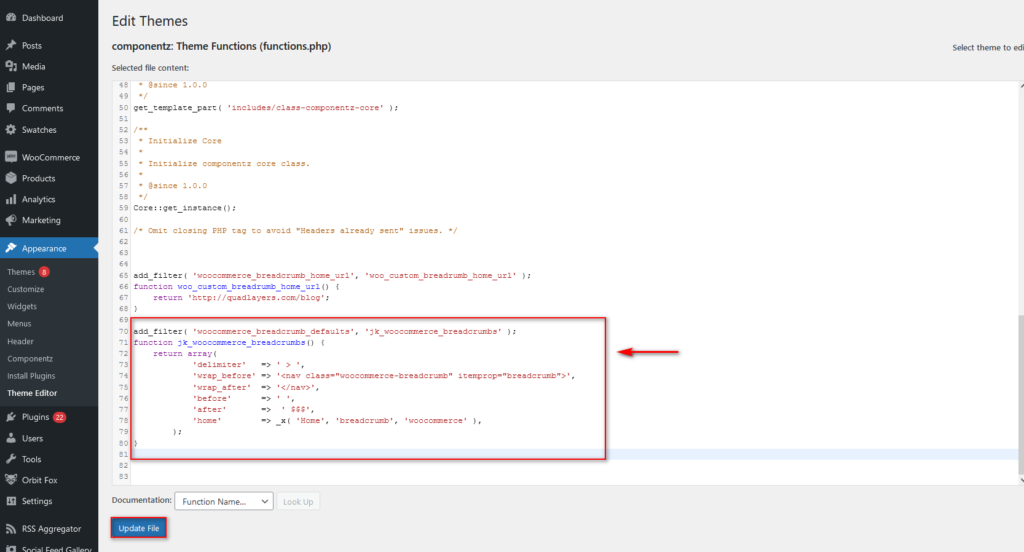Click the 'home' key on line 78
The height and width of the screenshot is (552, 1024).
[206, 420]
